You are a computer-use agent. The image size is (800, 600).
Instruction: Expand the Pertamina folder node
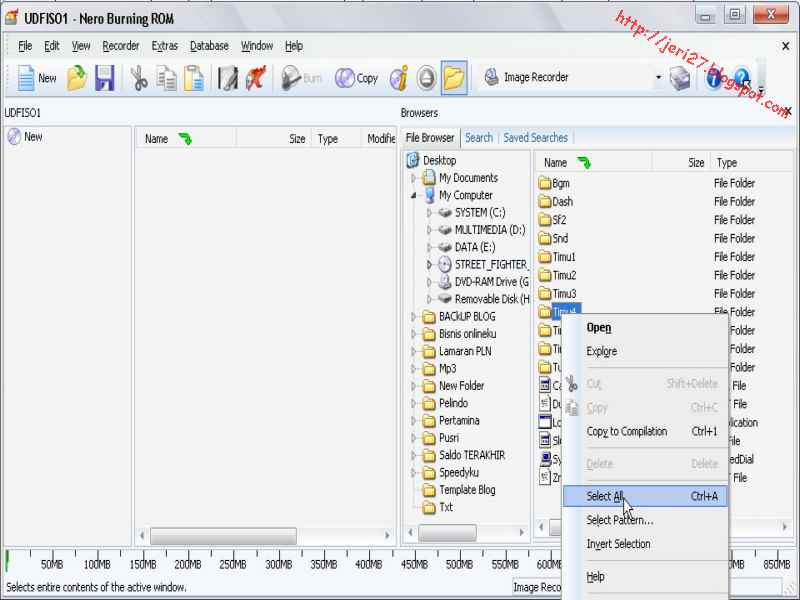(413, 421)
